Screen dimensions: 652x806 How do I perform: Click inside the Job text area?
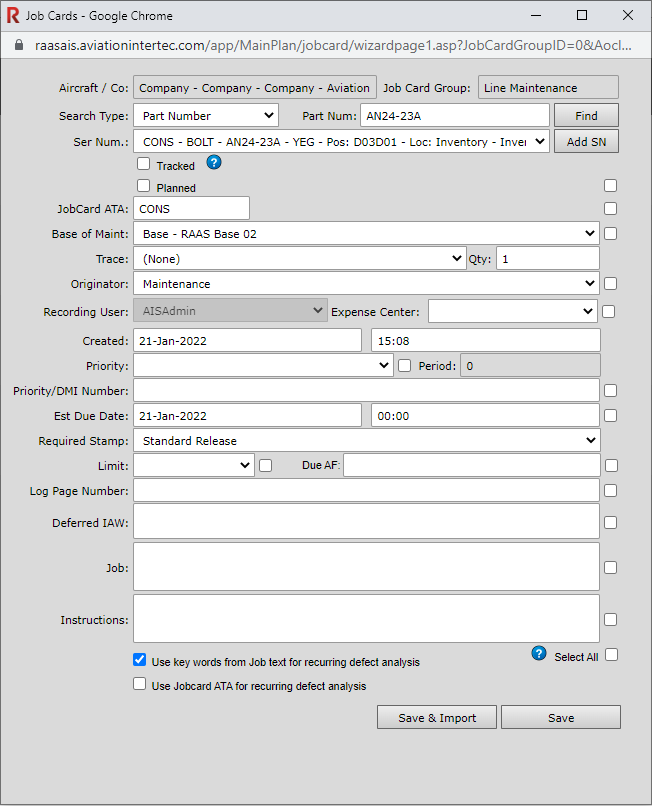366,567
